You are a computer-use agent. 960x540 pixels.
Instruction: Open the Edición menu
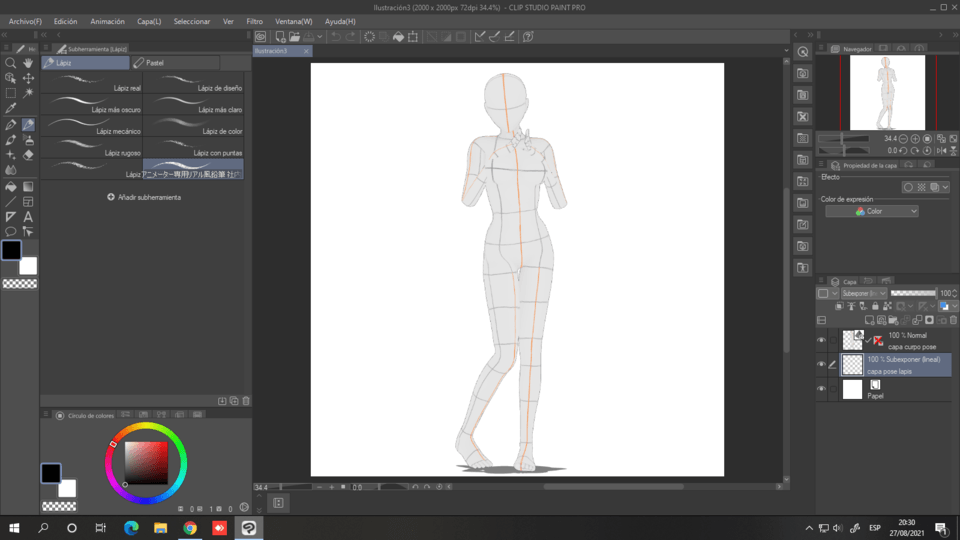(66, 21)
